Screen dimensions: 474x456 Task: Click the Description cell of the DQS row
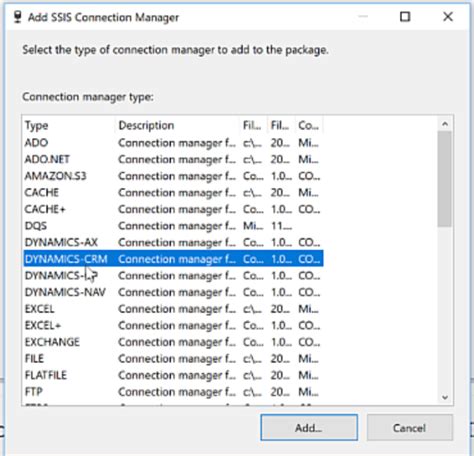177,226
